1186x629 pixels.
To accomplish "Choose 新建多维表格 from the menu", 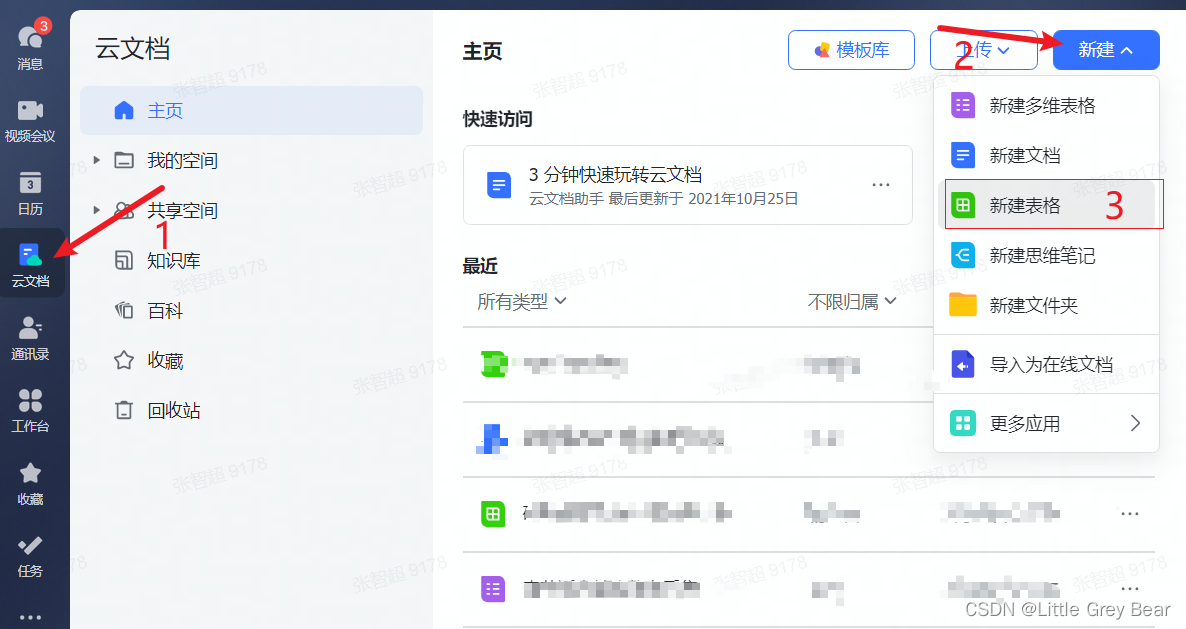I will [x=1046, y=106].
